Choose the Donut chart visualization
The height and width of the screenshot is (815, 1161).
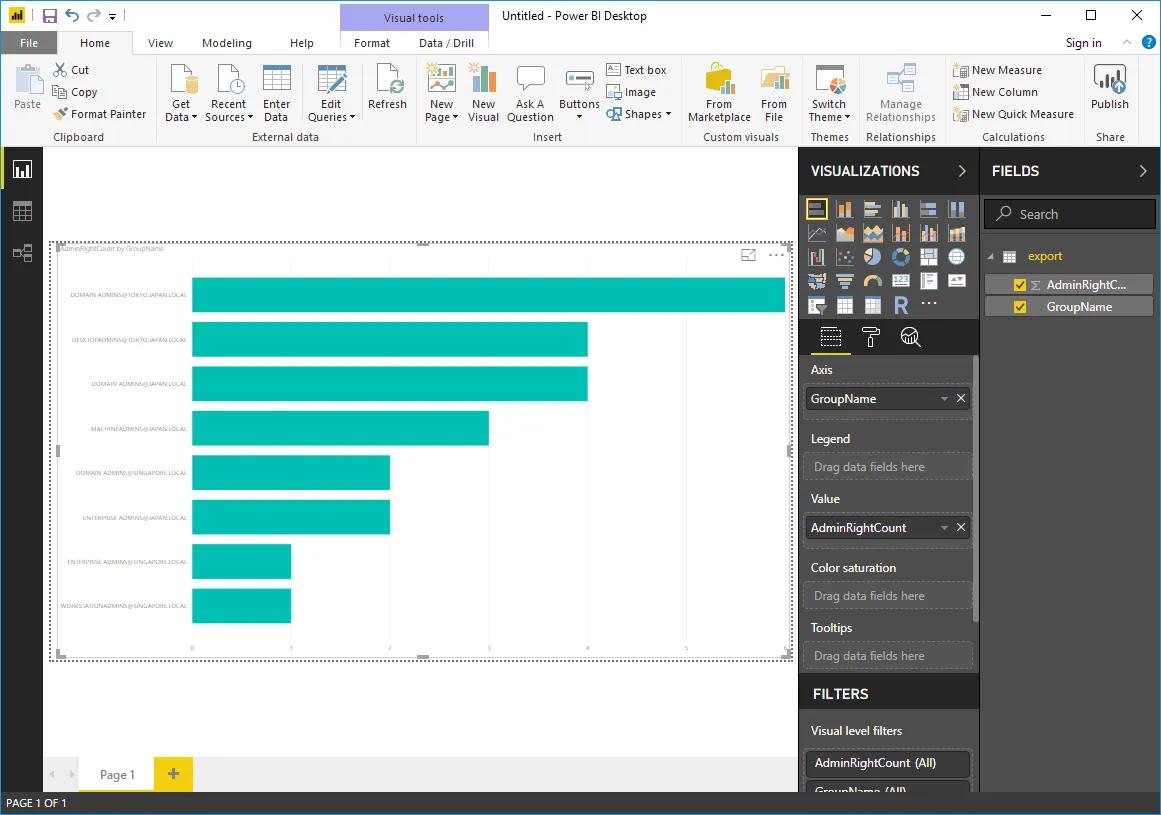[x=900, y=257]
